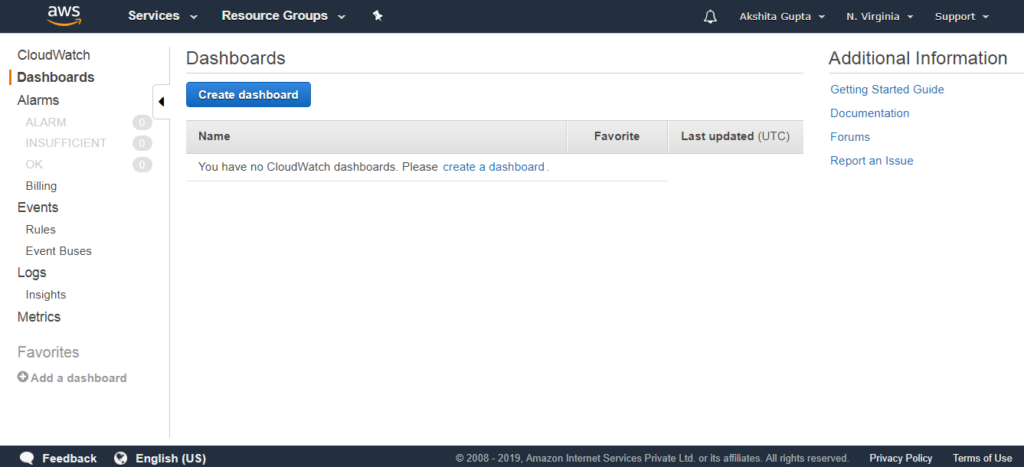Click the INSUFFICIENT count badge
This screenshot has height=467, width=1024.
(142, 143)
